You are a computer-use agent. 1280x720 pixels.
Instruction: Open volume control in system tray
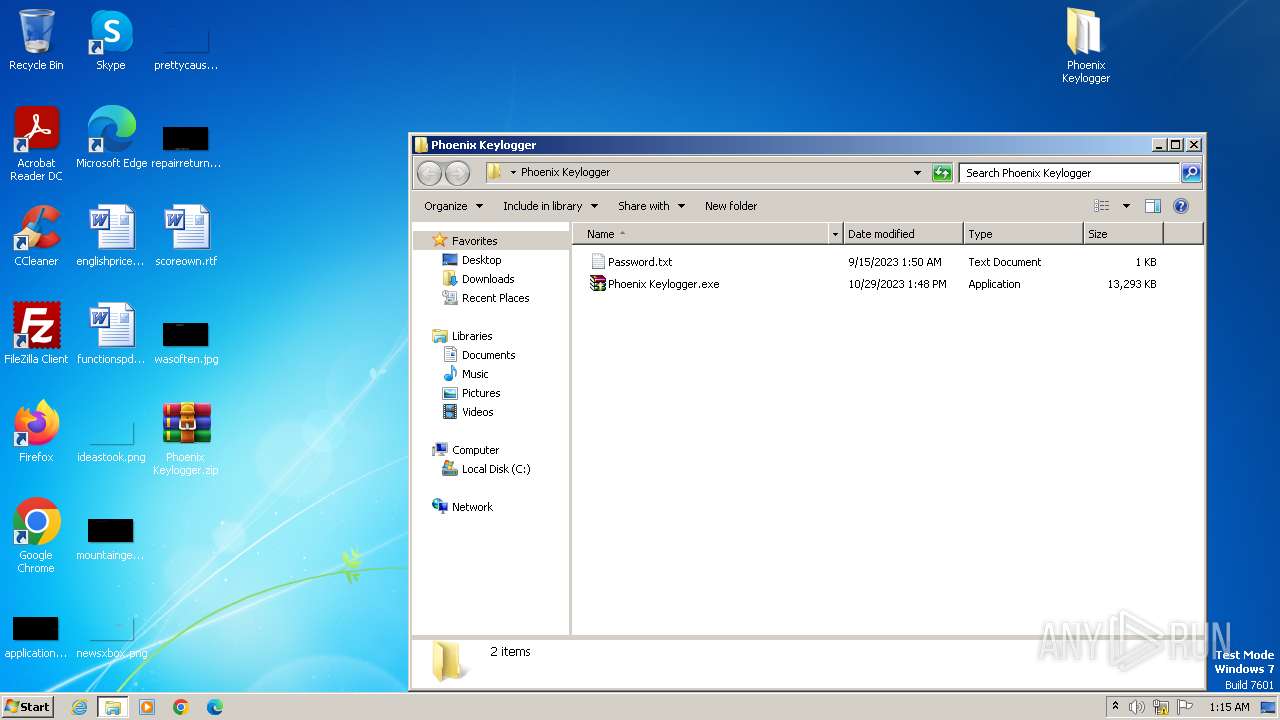click(1137, 707)
